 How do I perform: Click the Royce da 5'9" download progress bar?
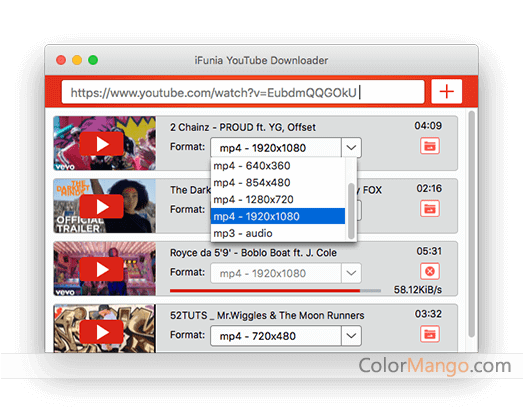[x=275, y=291]
